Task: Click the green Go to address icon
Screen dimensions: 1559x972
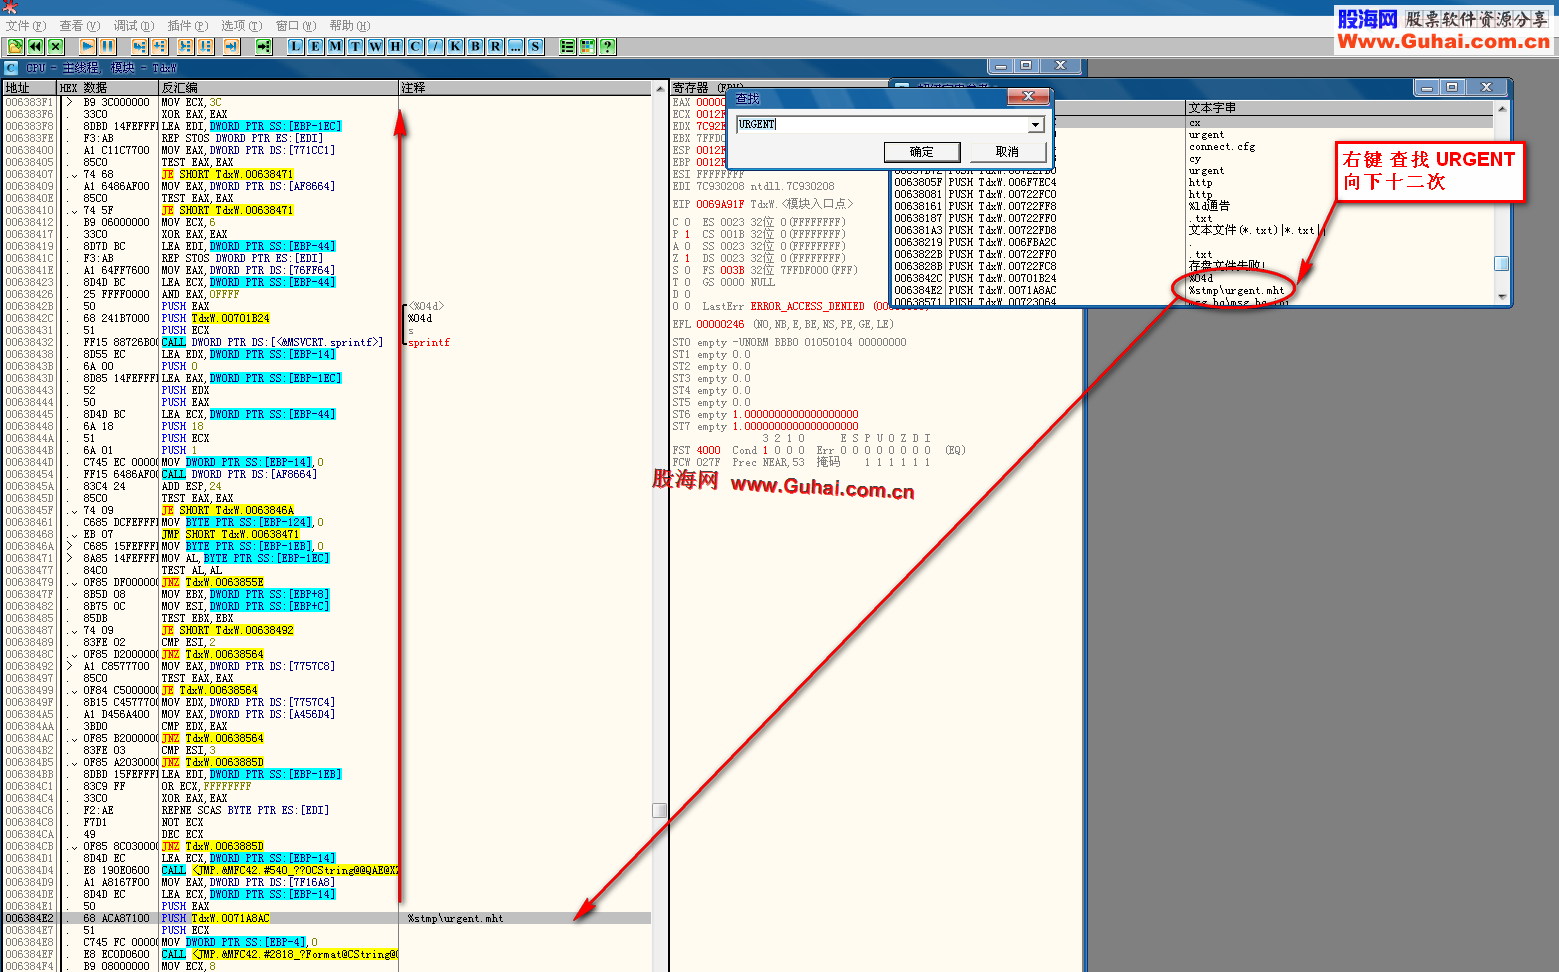Action: click(x=264, y=46)
